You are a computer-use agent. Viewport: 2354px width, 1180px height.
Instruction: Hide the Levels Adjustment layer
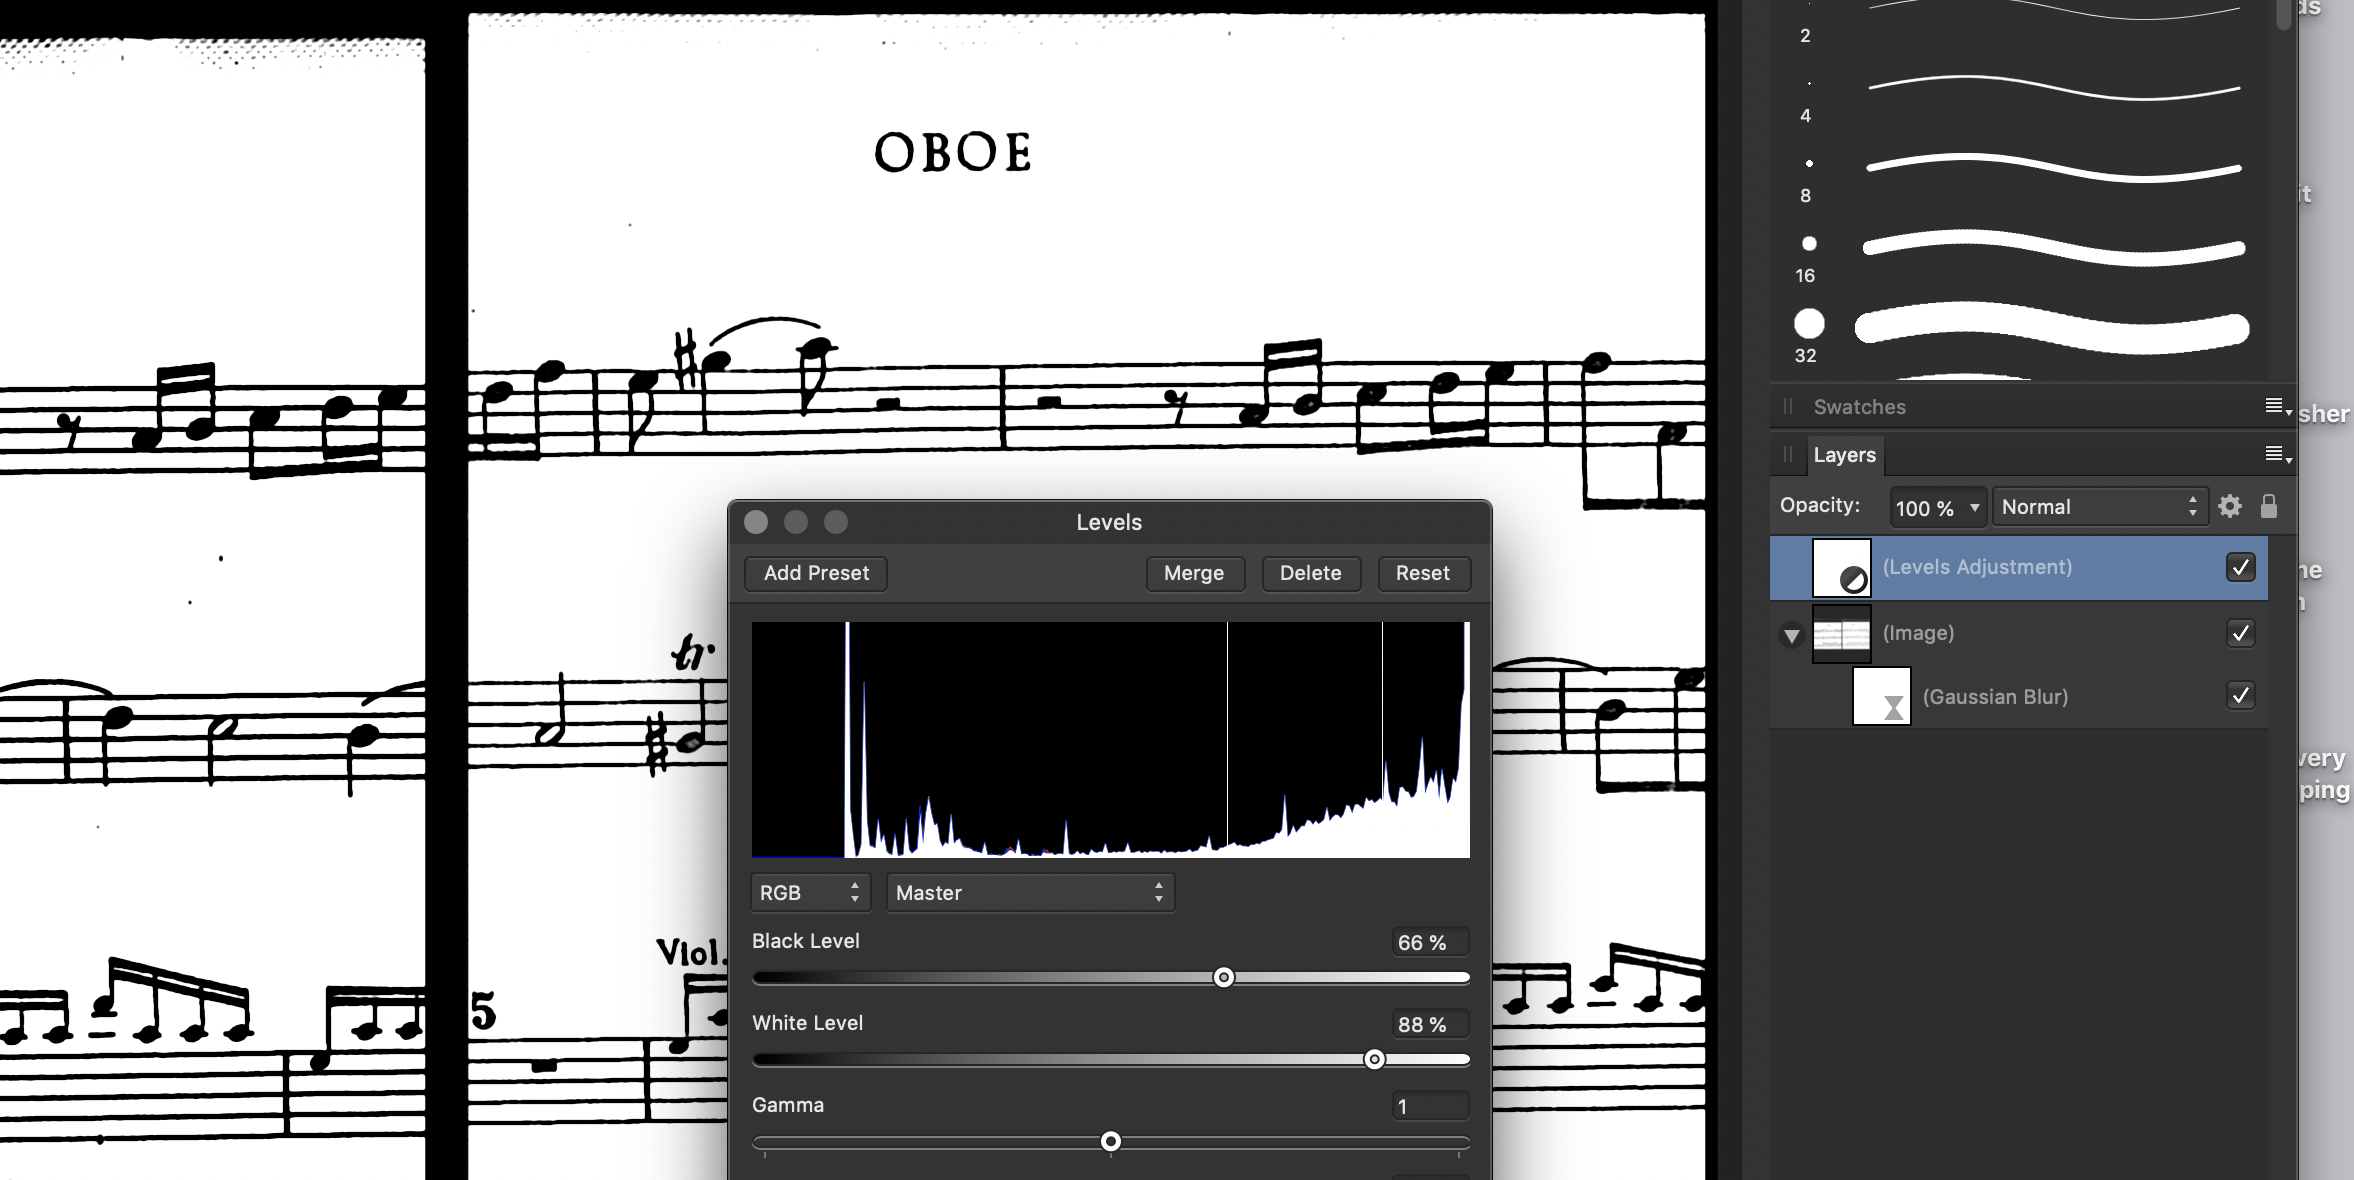tap(2241, 567)
